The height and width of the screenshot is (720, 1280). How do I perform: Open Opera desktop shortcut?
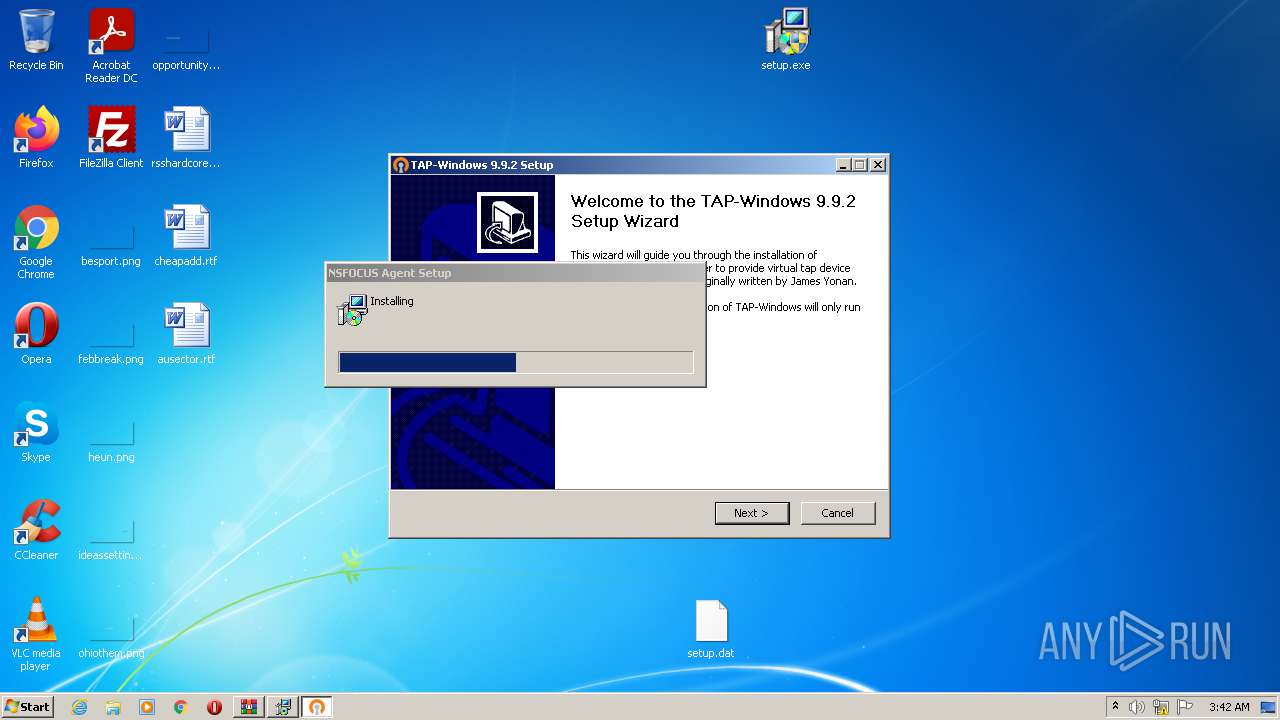click(36, 334)
